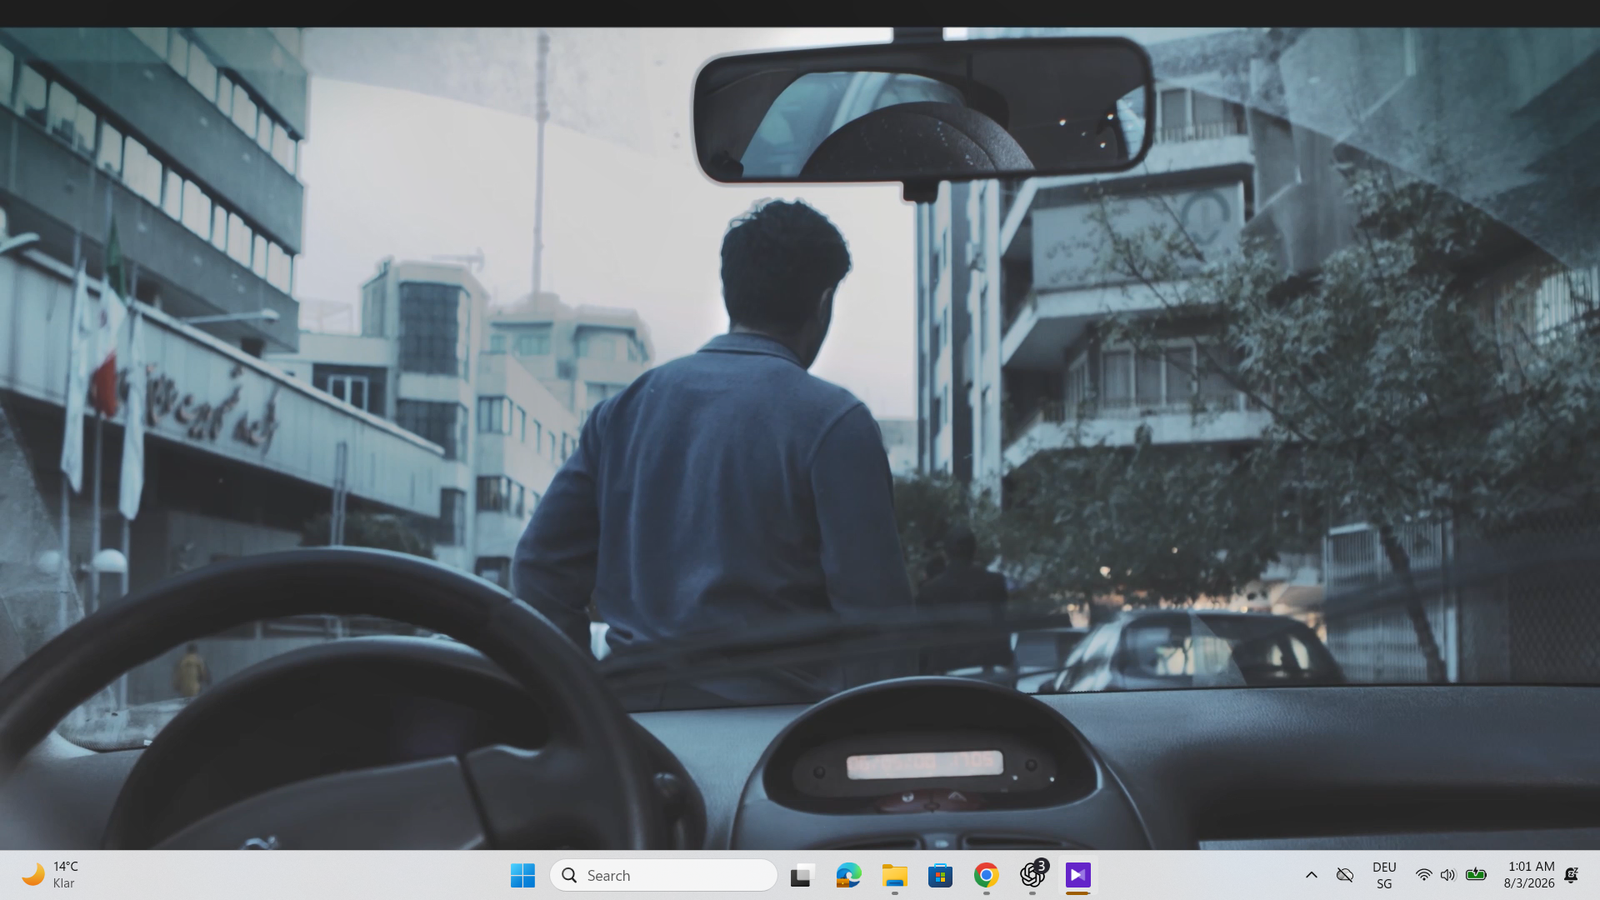Open Task View from the taskbar
The width and height of the screenshot is (1600, 900).
(801, 875)
